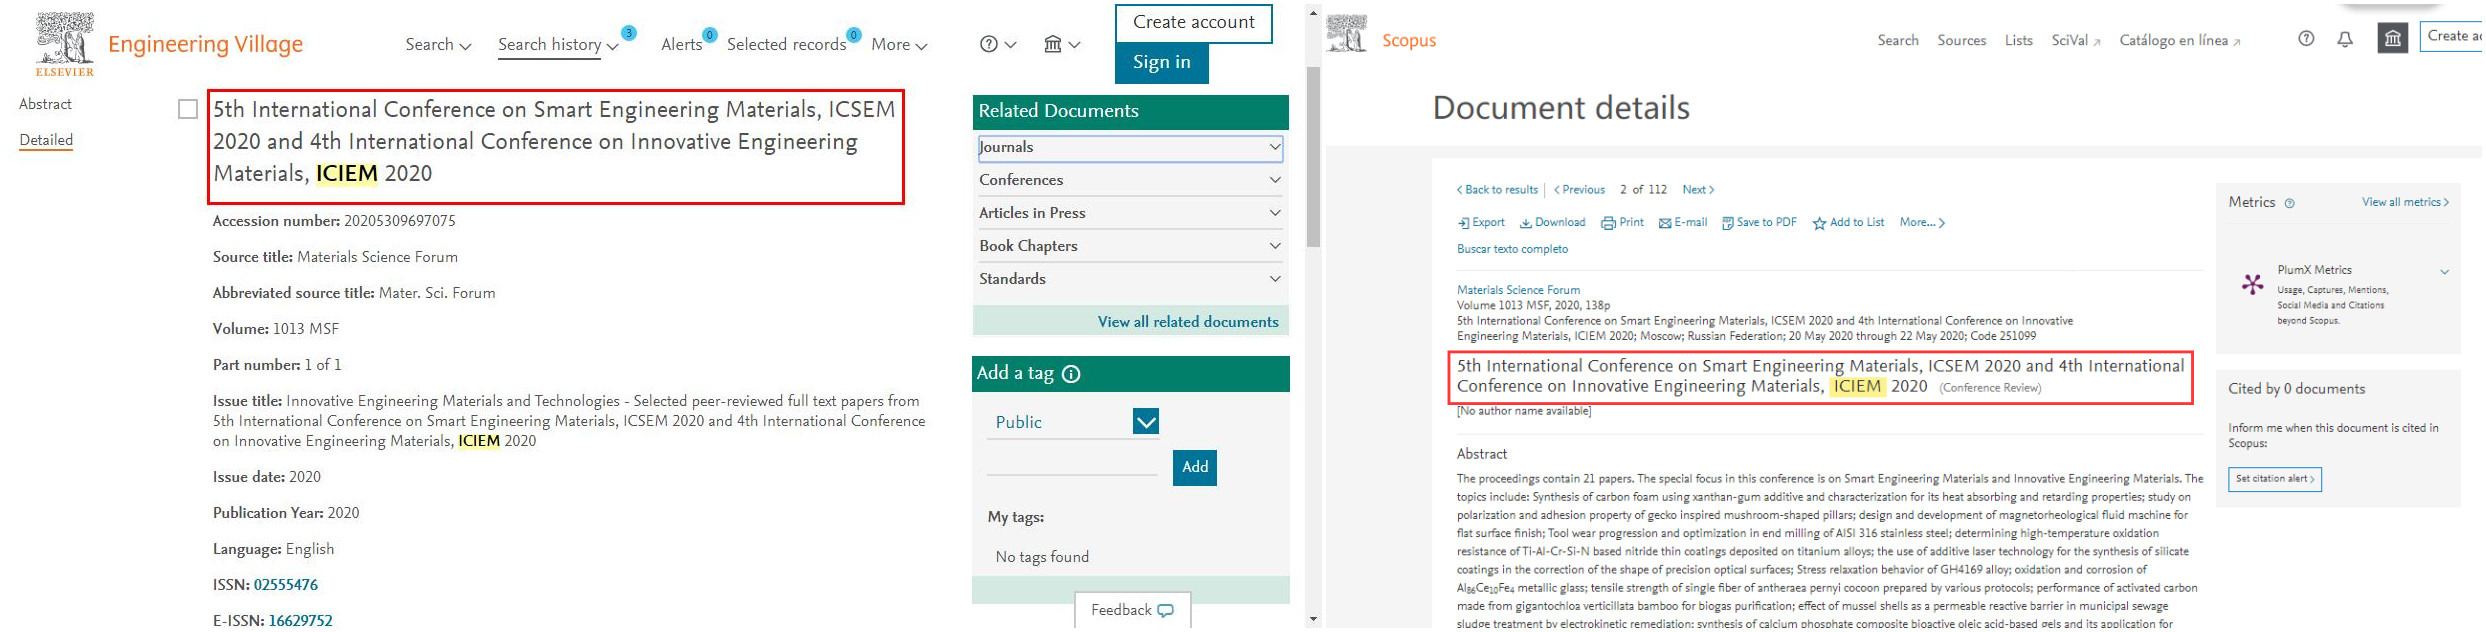Expand the Journals related documents section
Image resolution: width=2486 pixels, height=632 pixels.
pyautogui.click(x=1130, y=147)
